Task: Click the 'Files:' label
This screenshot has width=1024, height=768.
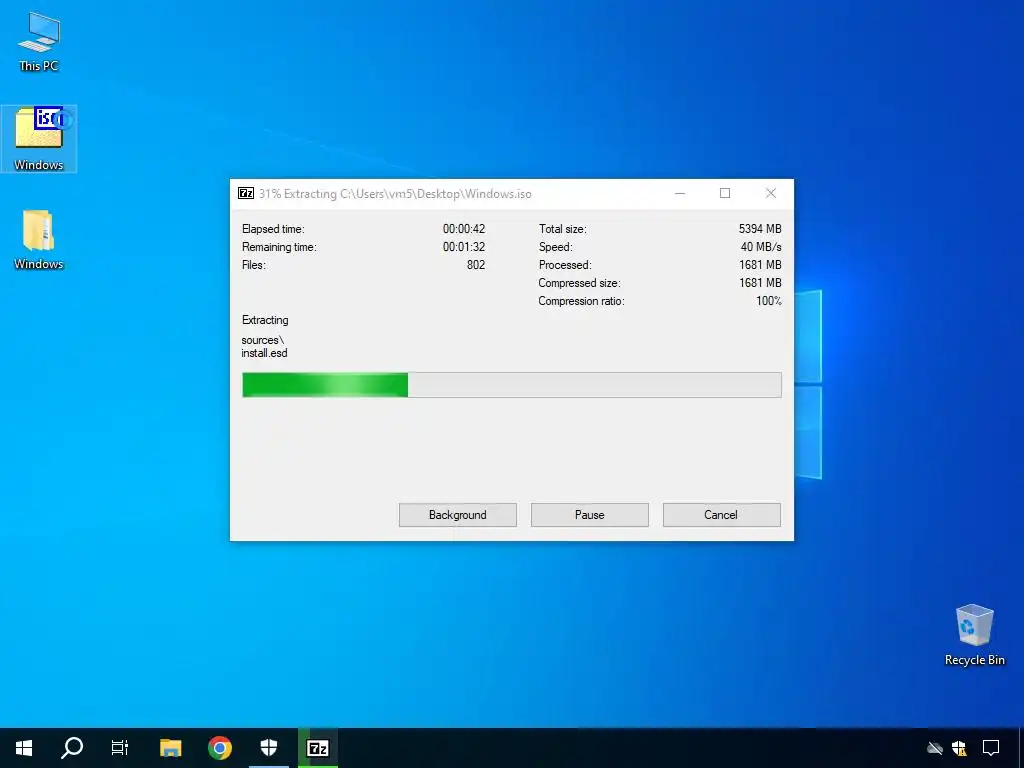Action: tap(253, 264)
